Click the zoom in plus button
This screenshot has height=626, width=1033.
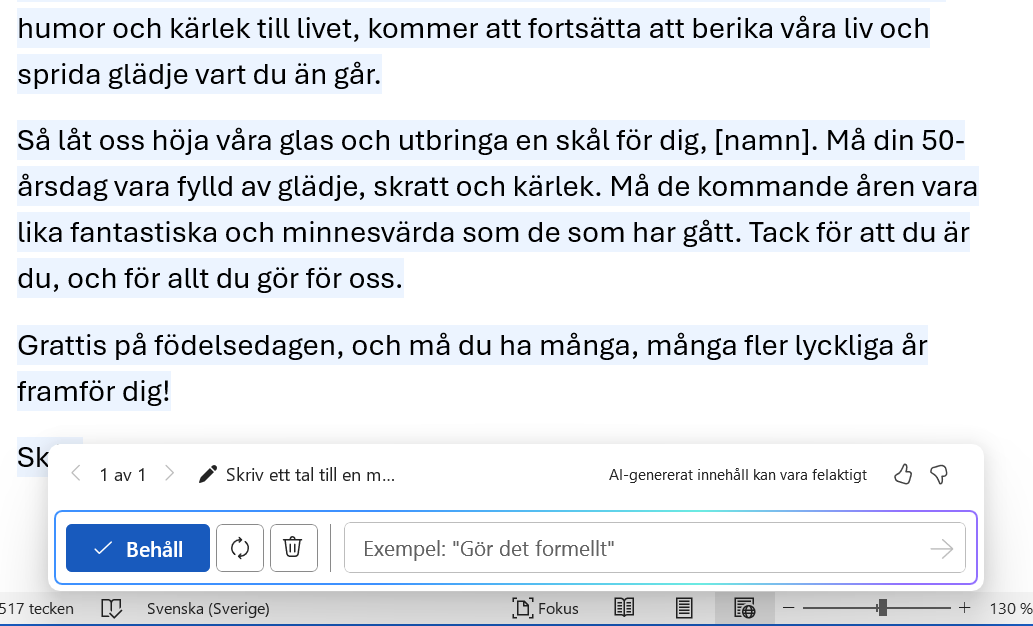pyautogui.click(x=965, y=608)
